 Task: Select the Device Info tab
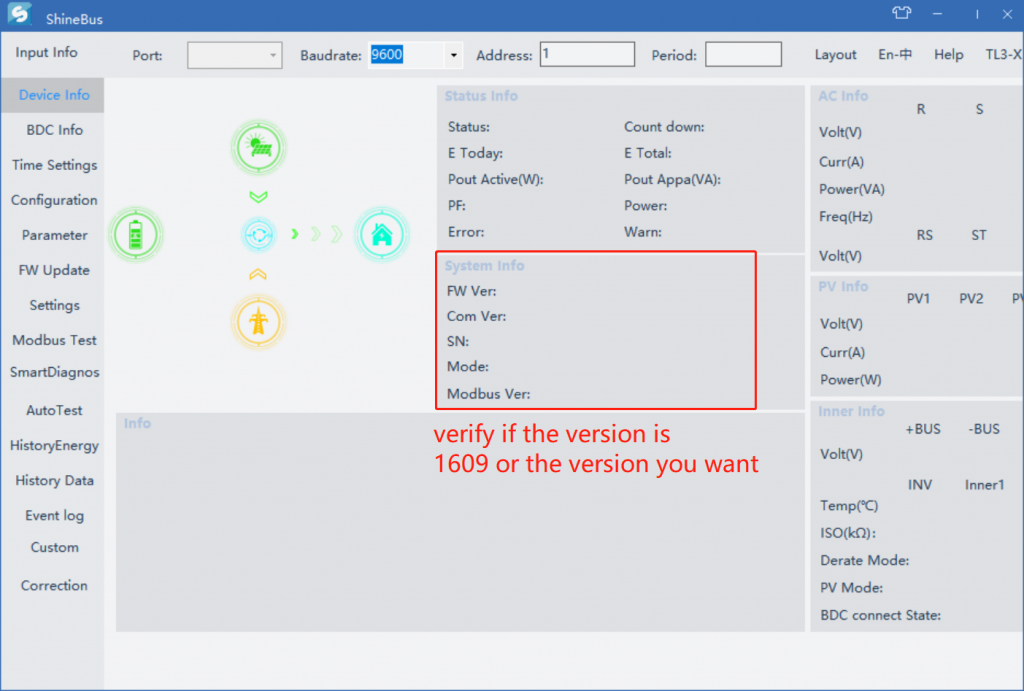pos(54,95)
